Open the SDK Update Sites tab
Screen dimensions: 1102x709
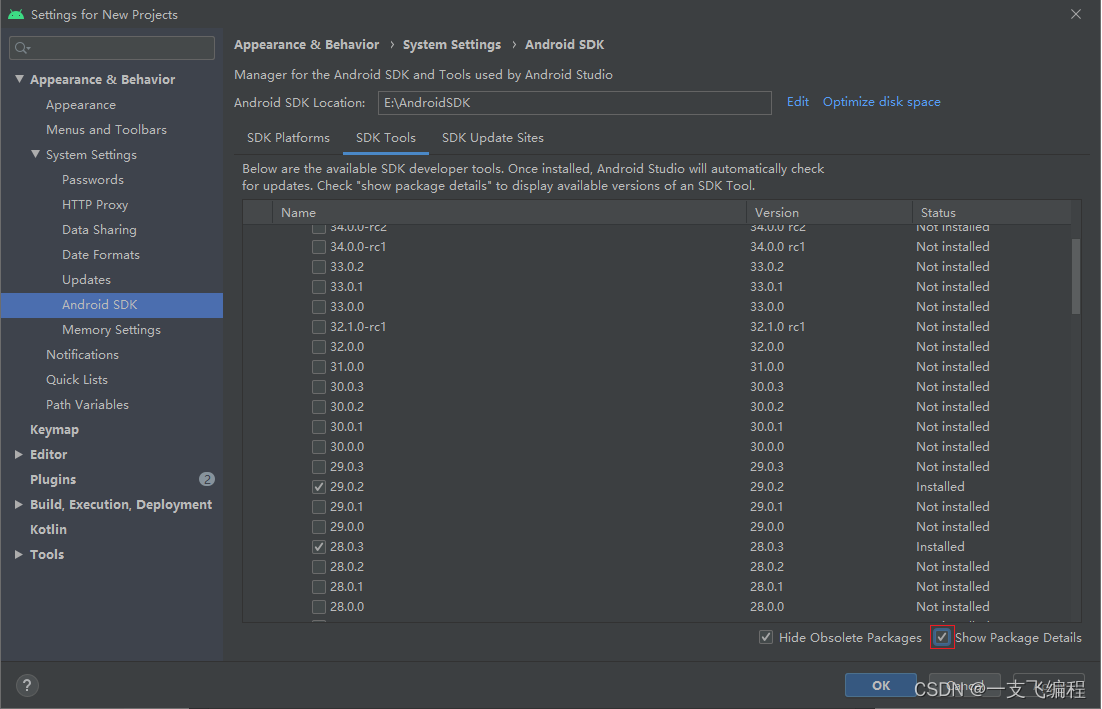[x=493, y=138]
